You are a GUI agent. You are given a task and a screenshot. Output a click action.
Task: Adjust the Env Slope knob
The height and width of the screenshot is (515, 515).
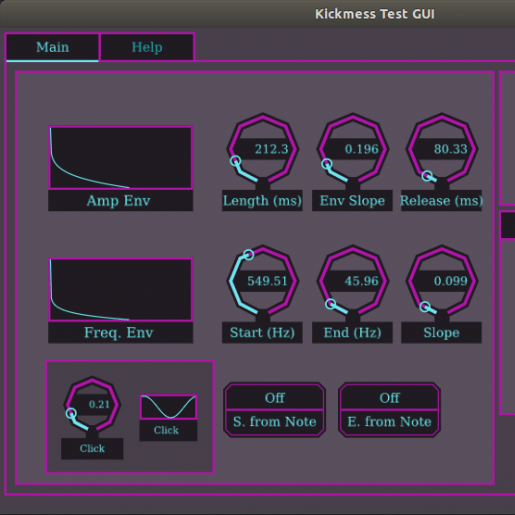353,149
